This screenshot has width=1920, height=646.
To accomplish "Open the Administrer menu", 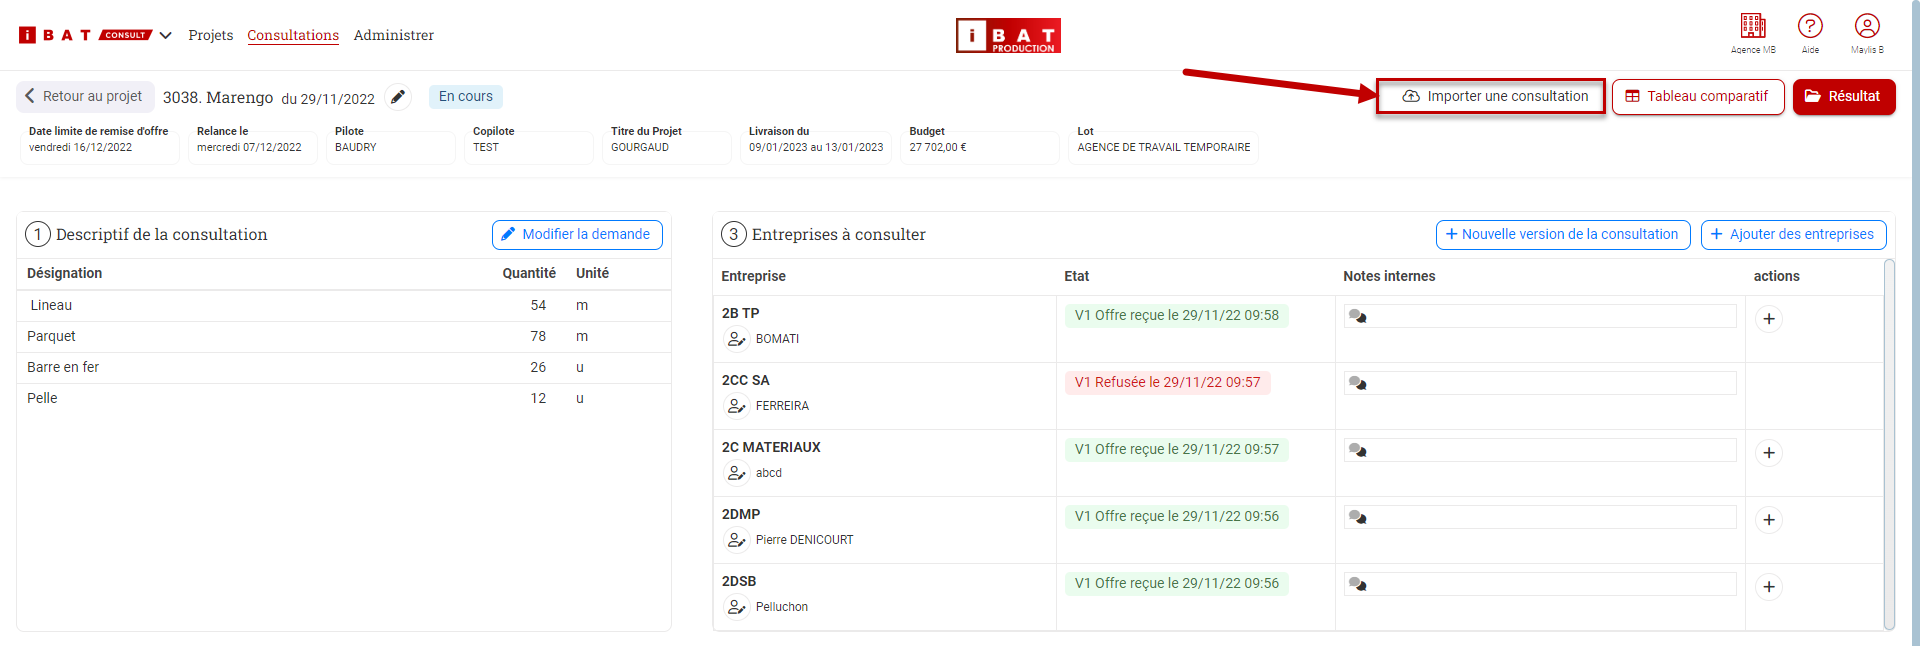I will [x=394, y=35].
